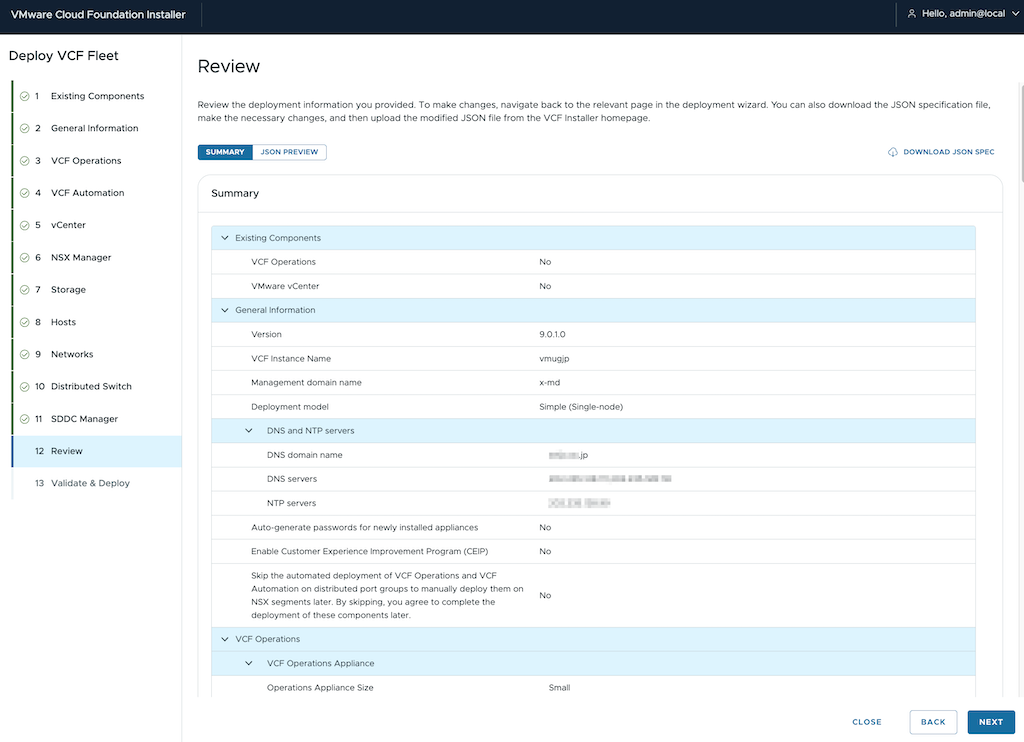Click the checkmark icon for VCF Operations step

[25, 161]
